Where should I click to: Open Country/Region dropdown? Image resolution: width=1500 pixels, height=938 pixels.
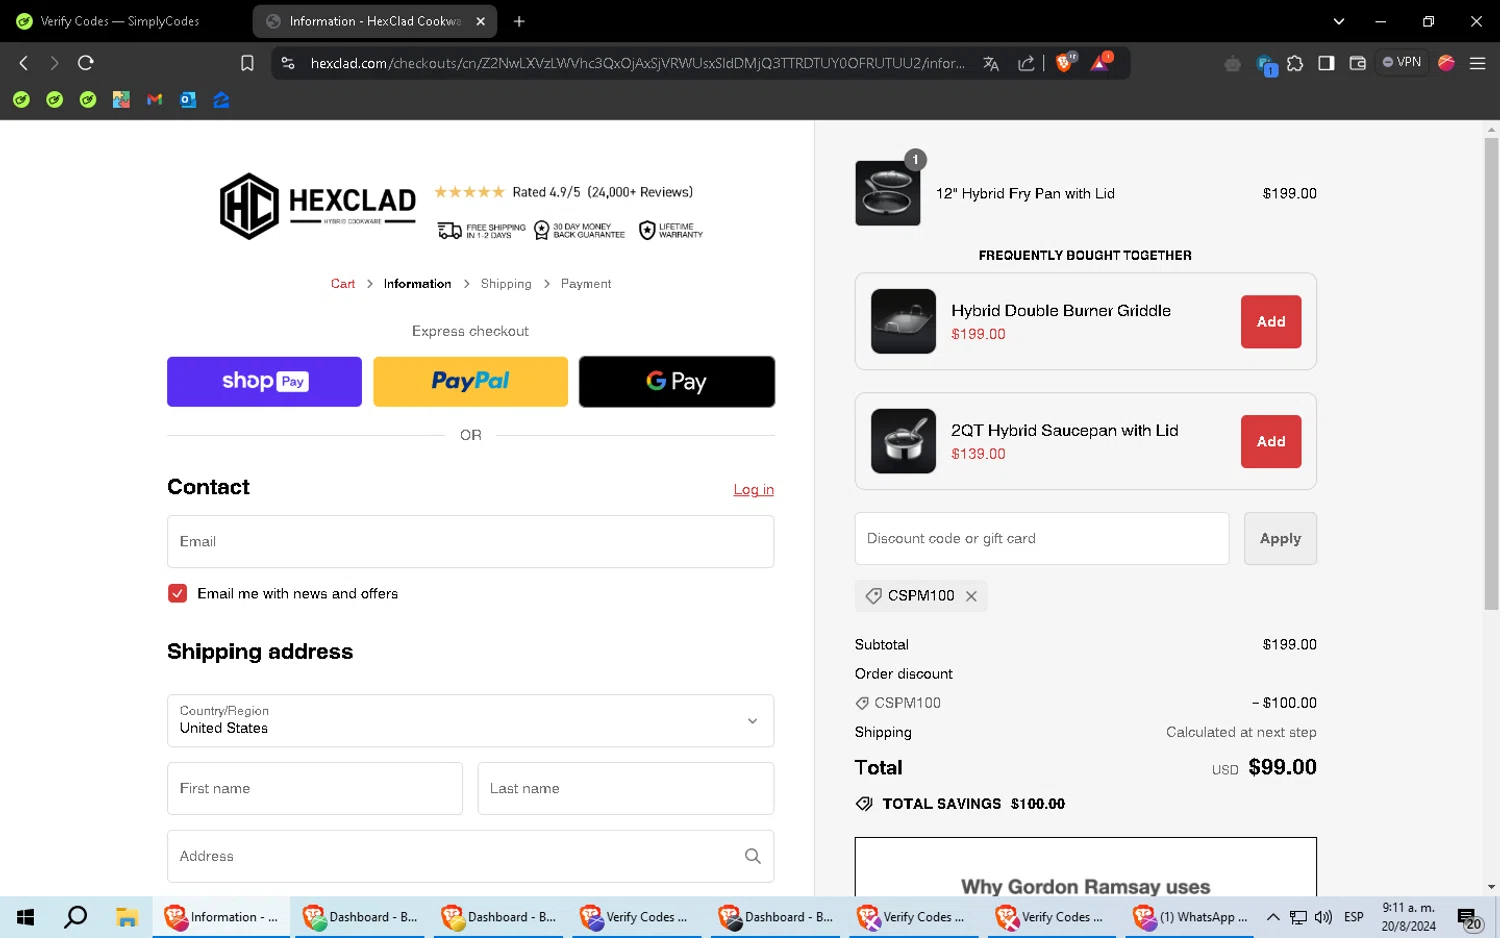pyautogui.click(x=470, y=721)
